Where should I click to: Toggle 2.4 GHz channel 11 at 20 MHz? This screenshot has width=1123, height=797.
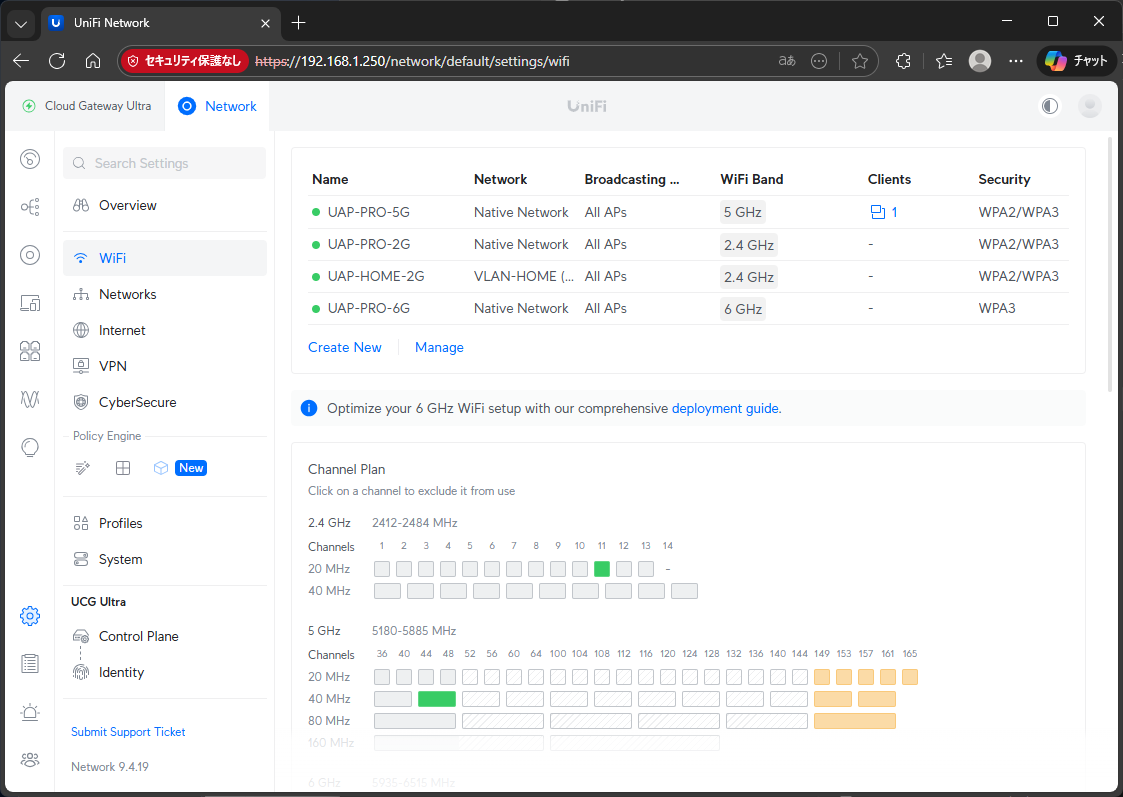[x=602, y=569]
